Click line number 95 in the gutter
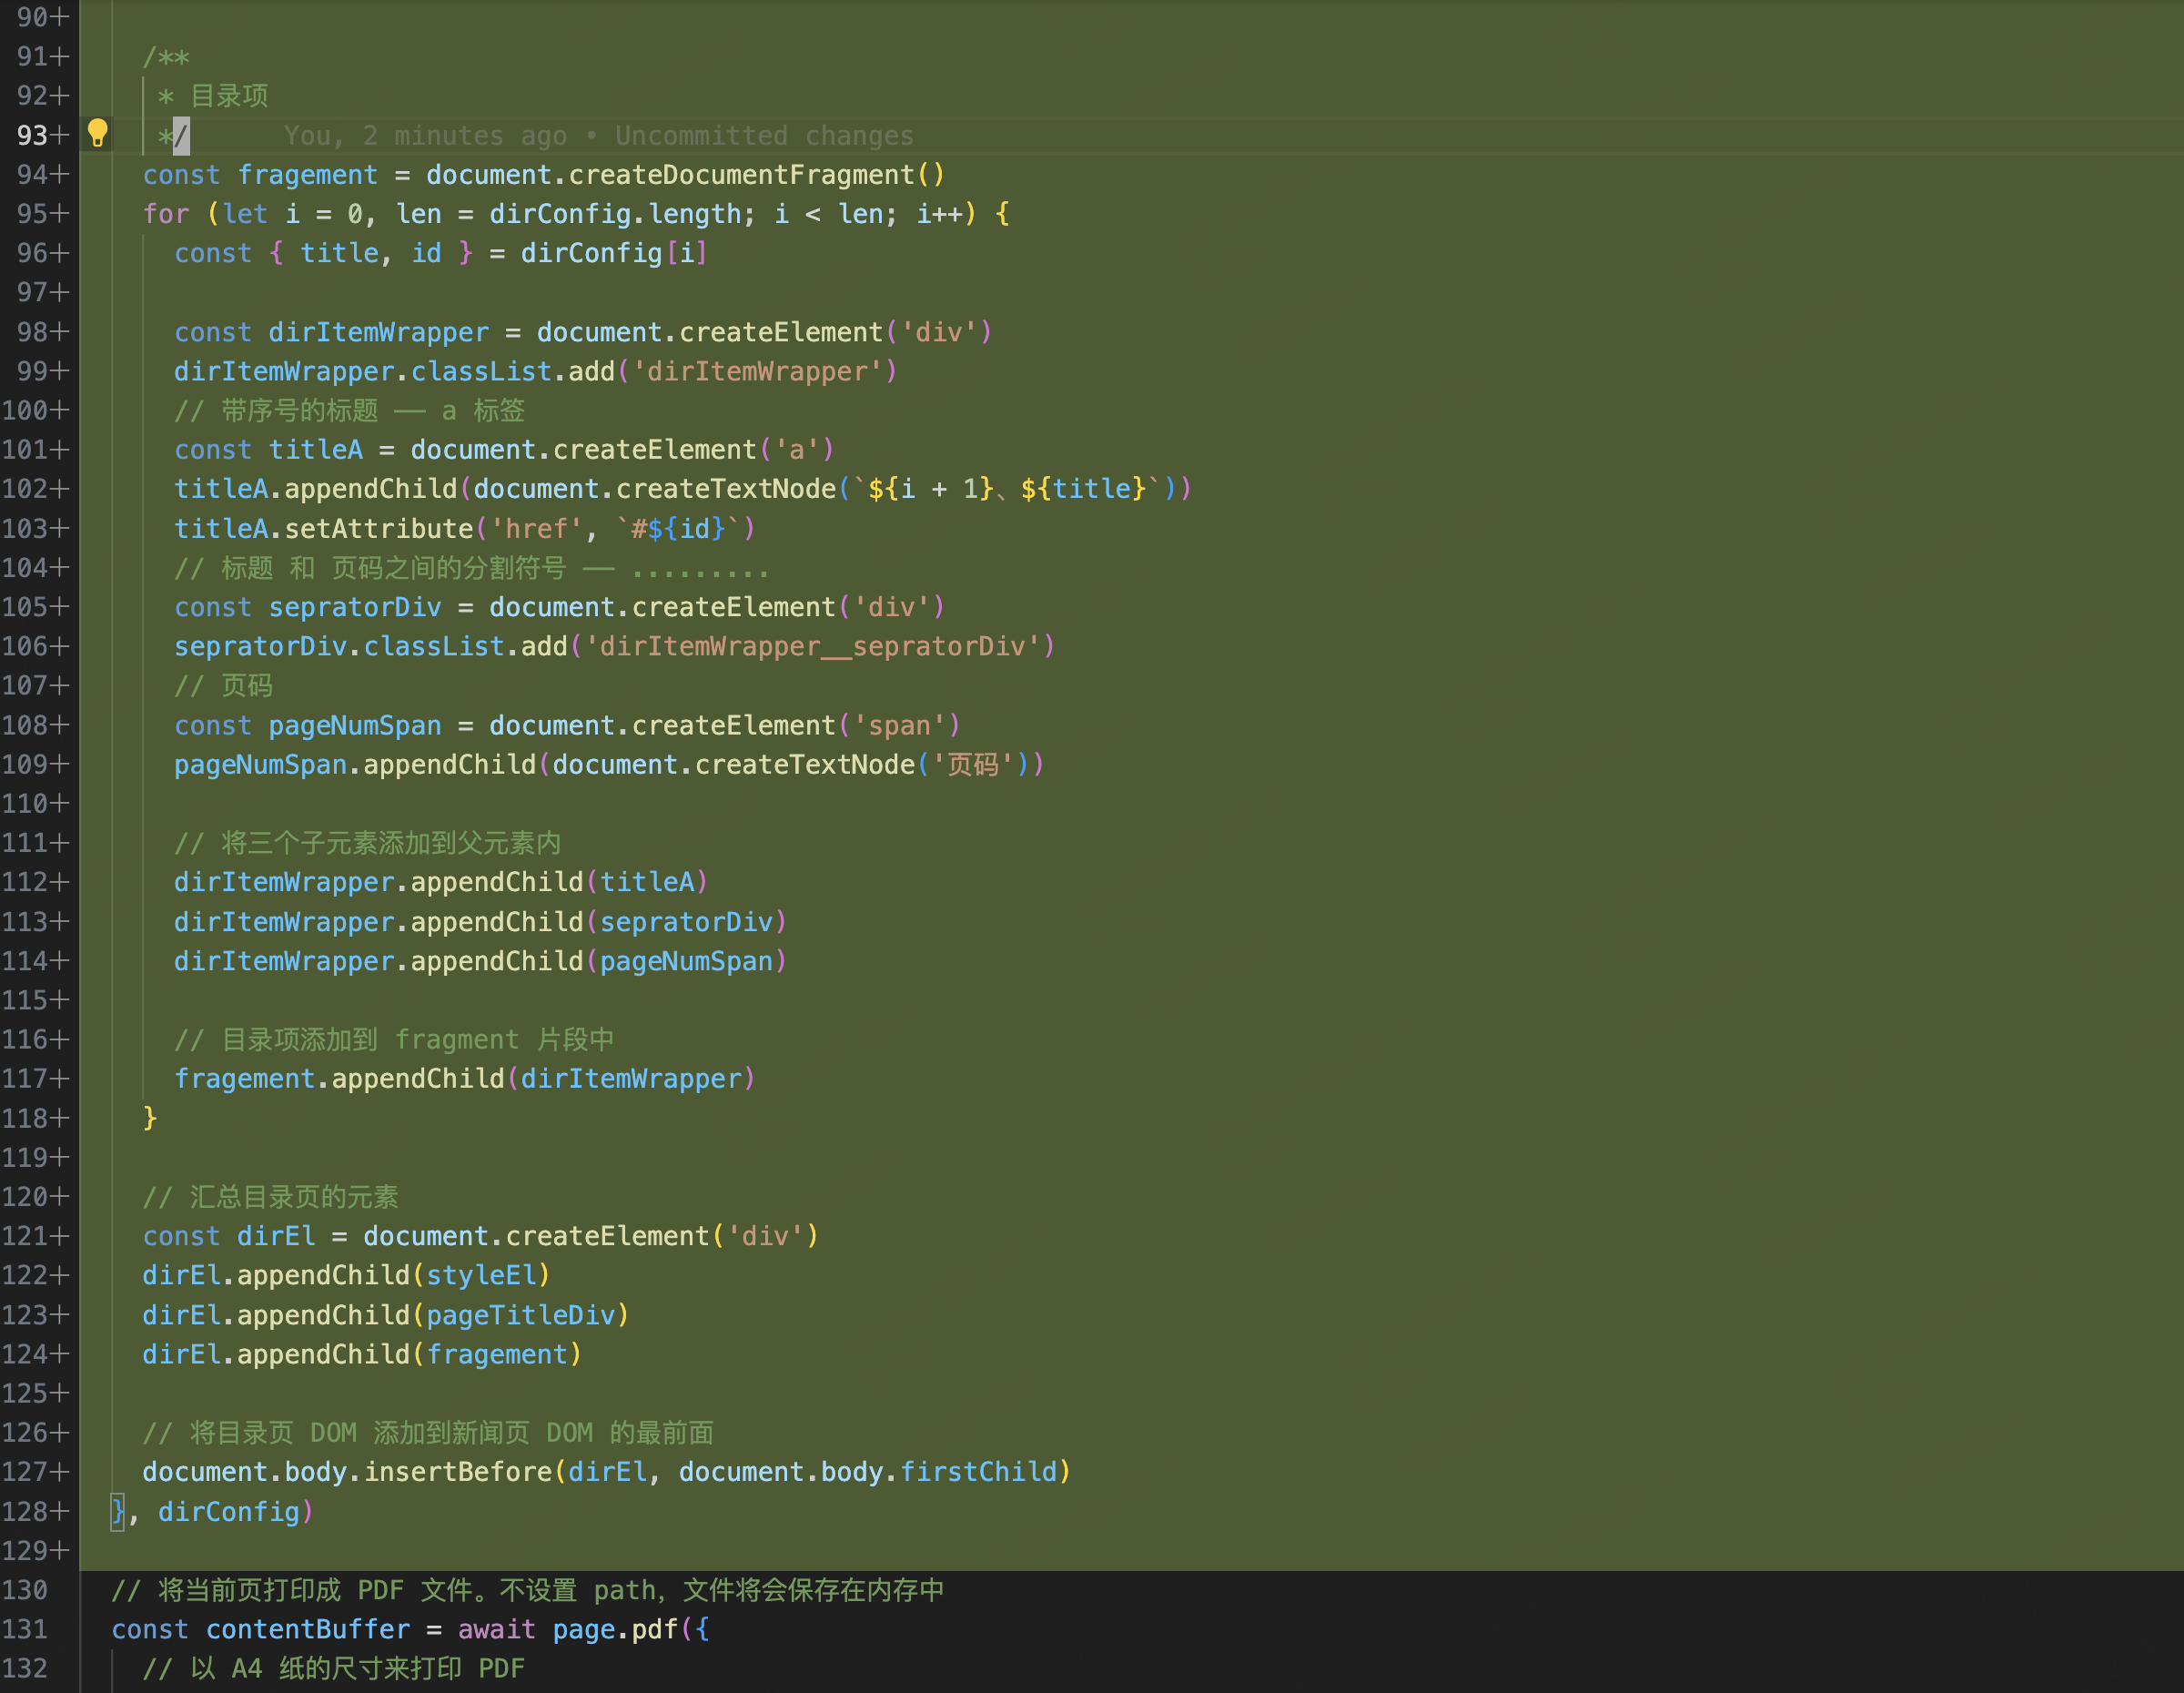 (32, 214)
